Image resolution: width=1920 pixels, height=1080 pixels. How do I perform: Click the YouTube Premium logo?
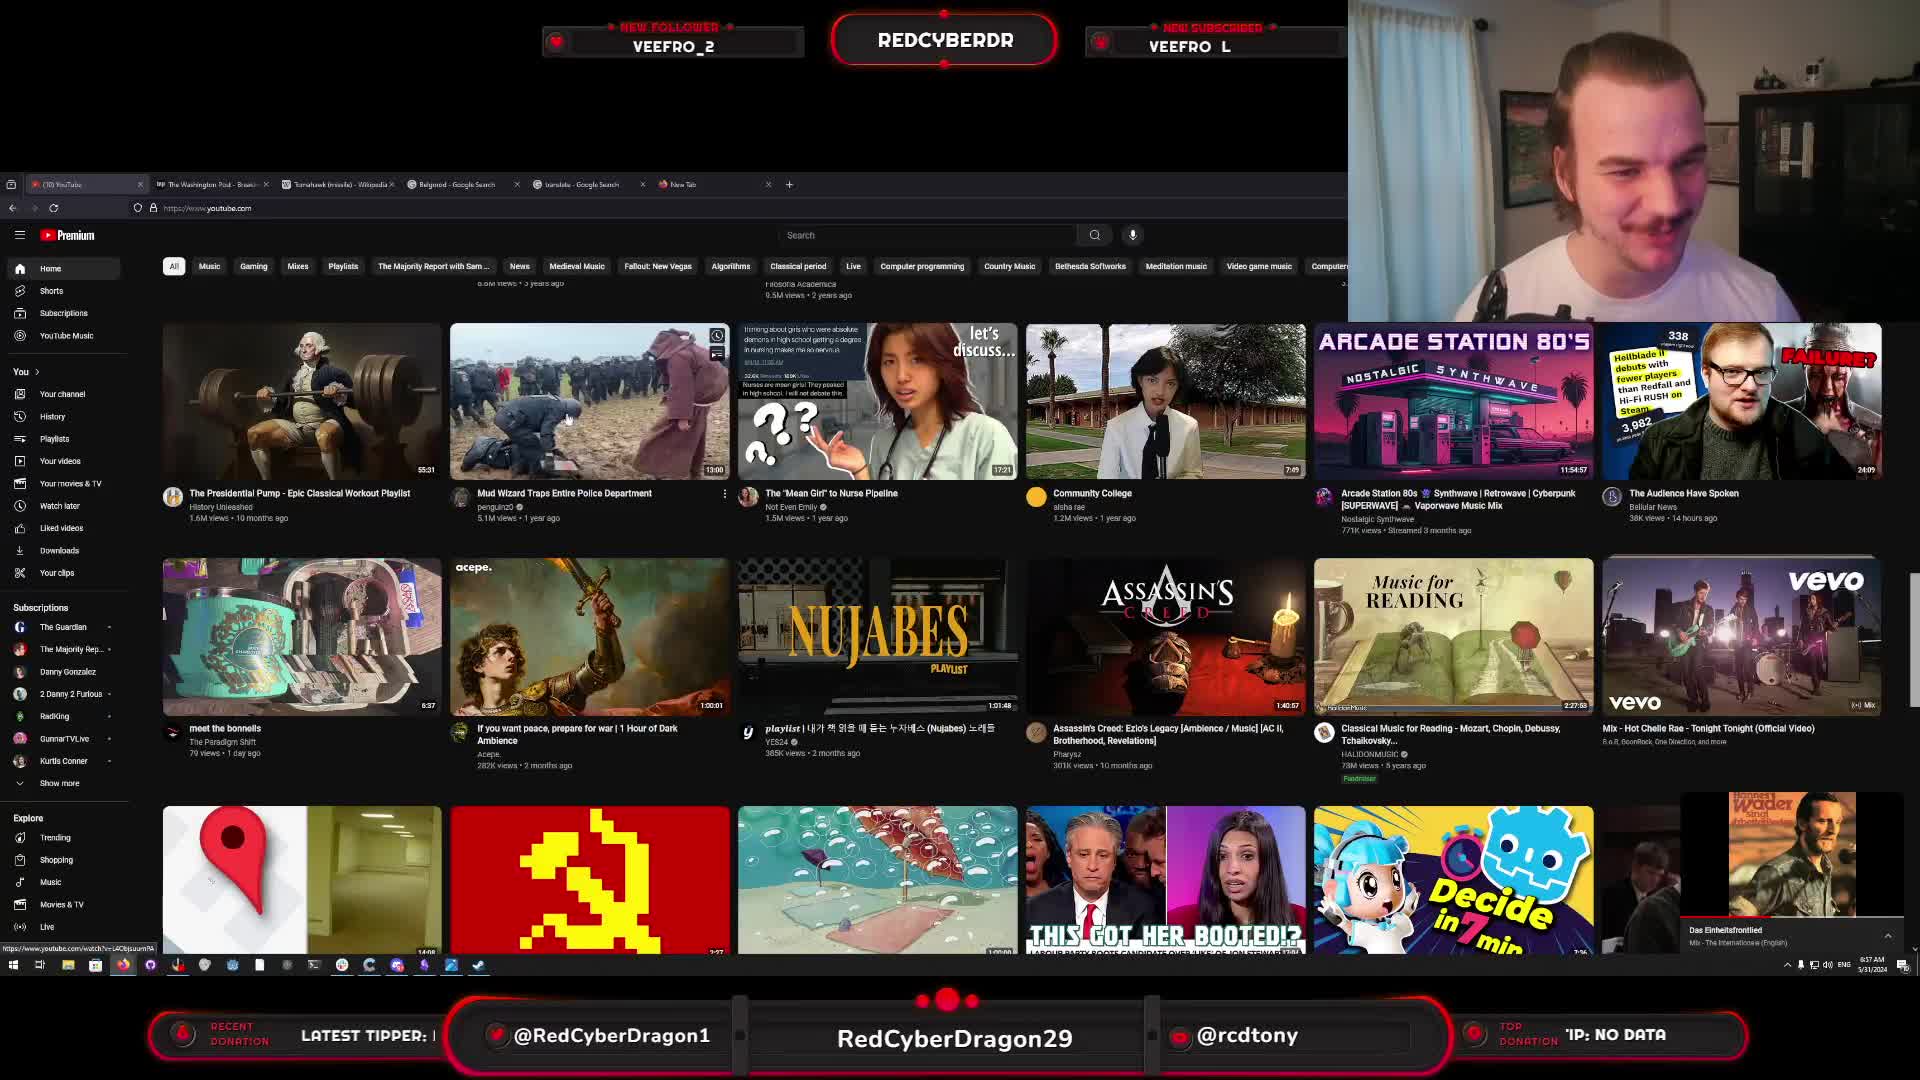[x=67, y=235]
